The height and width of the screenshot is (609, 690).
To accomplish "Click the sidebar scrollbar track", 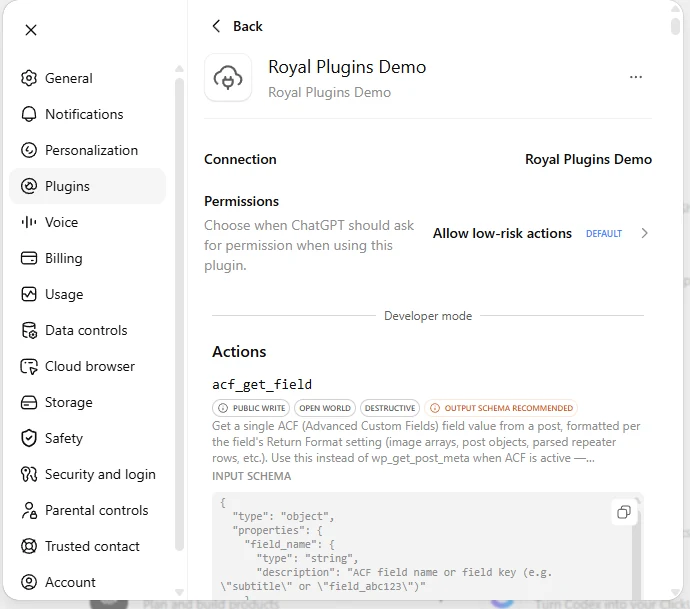I will (179, 315).
